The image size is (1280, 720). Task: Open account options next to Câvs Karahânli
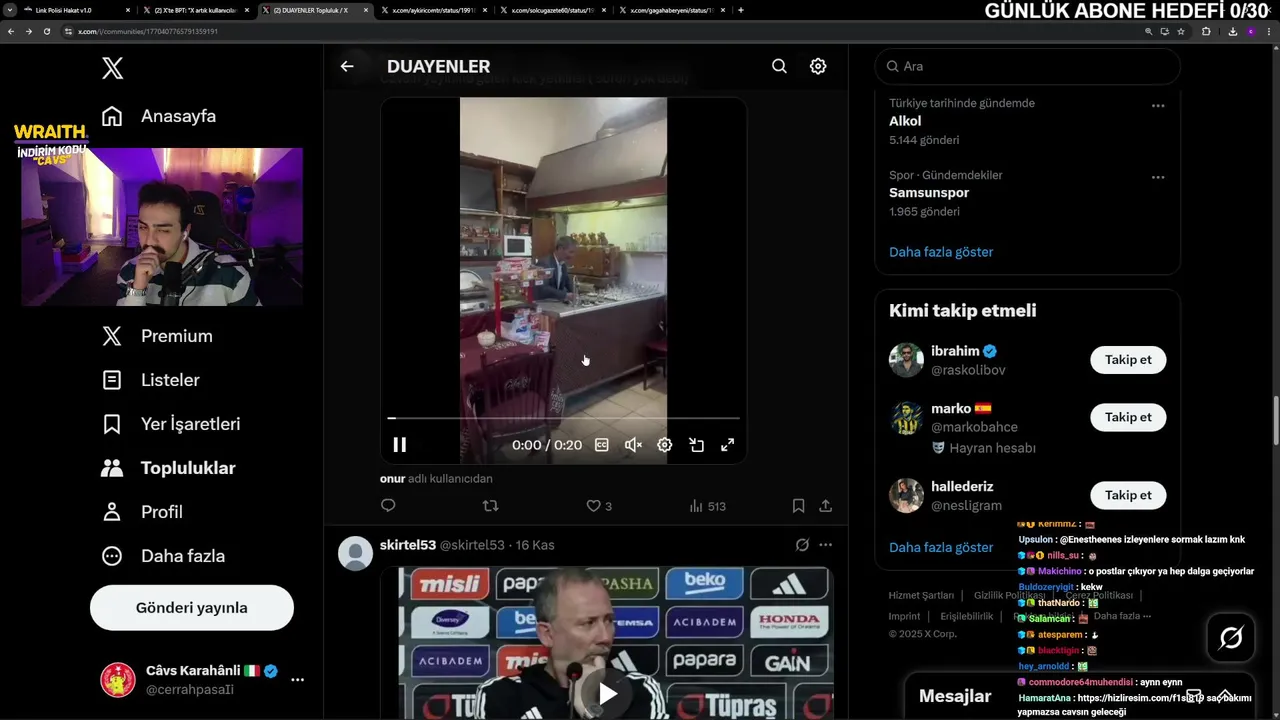click(297, 680)
